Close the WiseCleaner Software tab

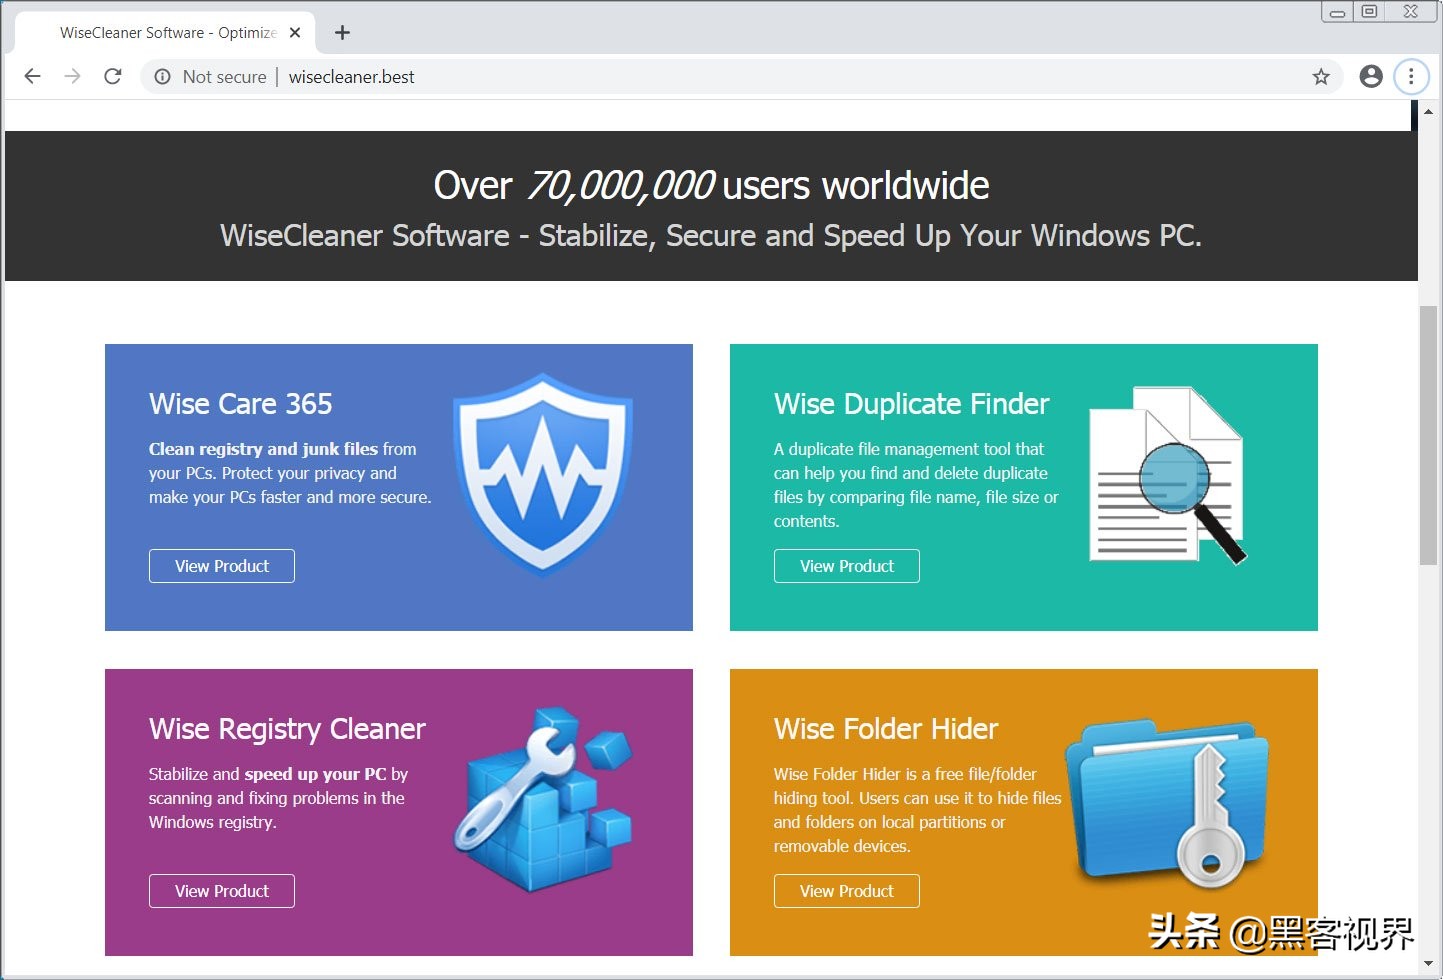click(295, 33)
